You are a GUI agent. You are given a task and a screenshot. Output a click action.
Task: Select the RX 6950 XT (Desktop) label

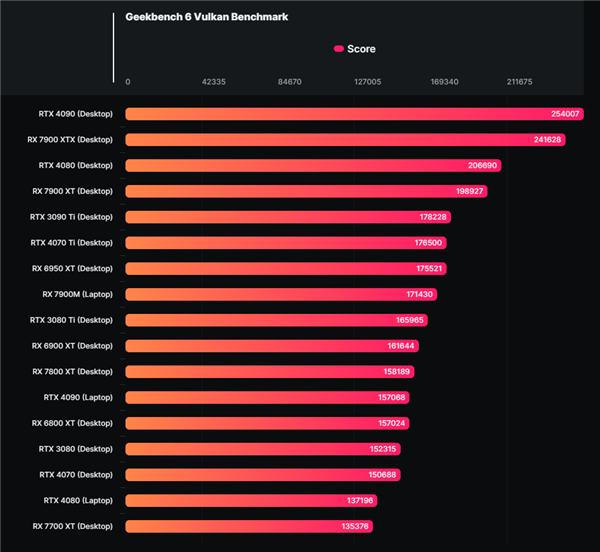click(x=72, y=268)
